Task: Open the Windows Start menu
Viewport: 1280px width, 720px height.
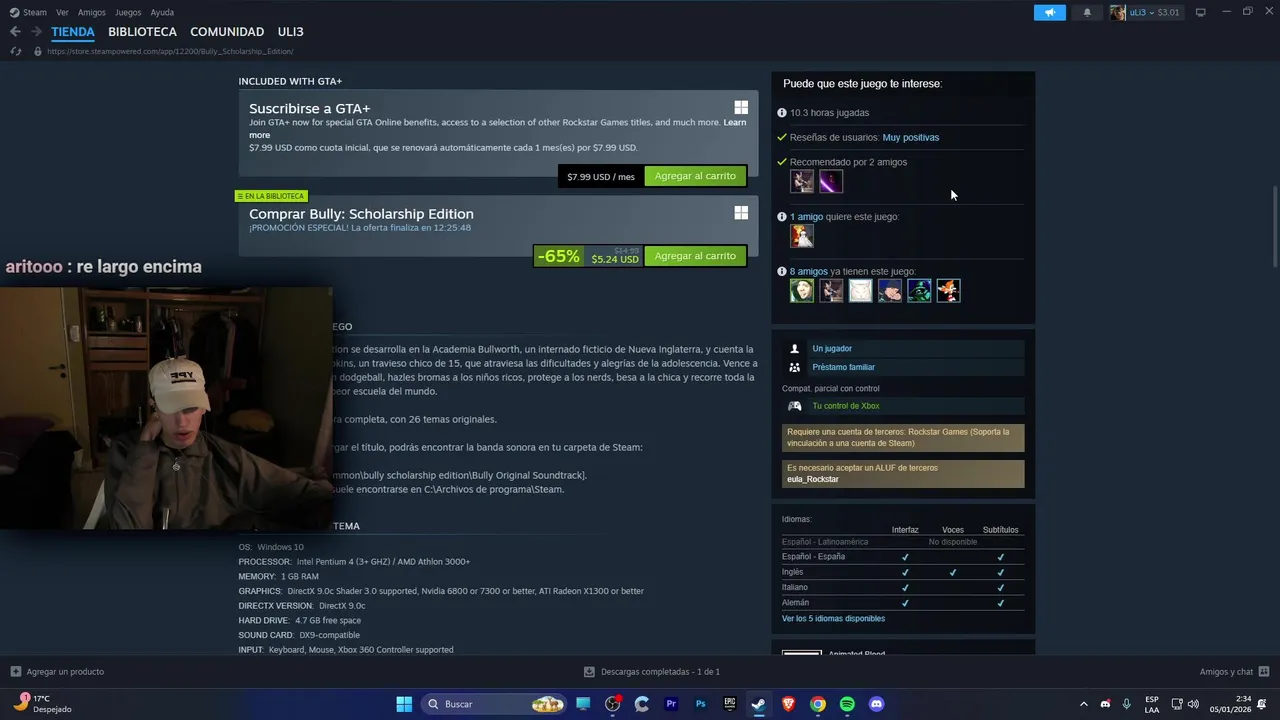Action: point(404,704)
